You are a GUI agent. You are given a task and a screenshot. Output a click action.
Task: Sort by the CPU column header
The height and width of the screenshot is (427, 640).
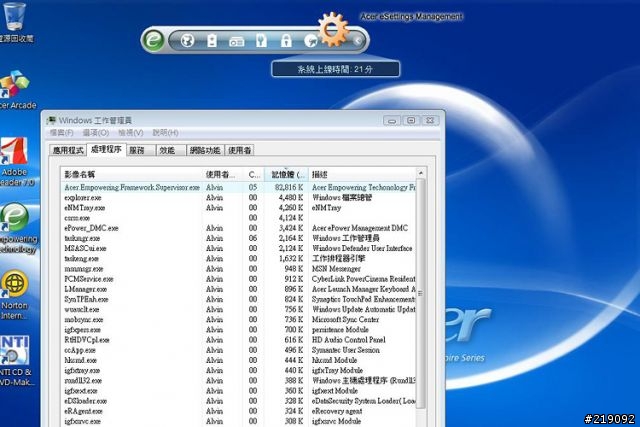(x=254, y=174)
